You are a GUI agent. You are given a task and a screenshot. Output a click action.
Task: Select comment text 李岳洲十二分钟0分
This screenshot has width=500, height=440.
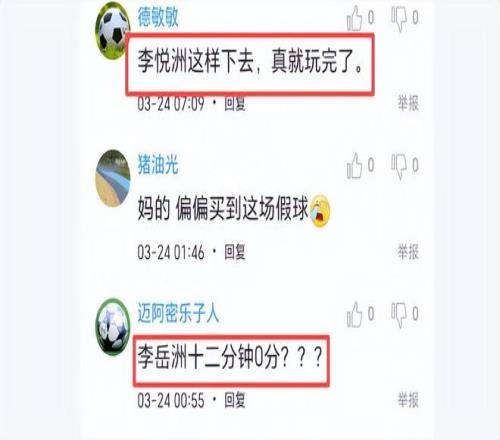(208, 358)
